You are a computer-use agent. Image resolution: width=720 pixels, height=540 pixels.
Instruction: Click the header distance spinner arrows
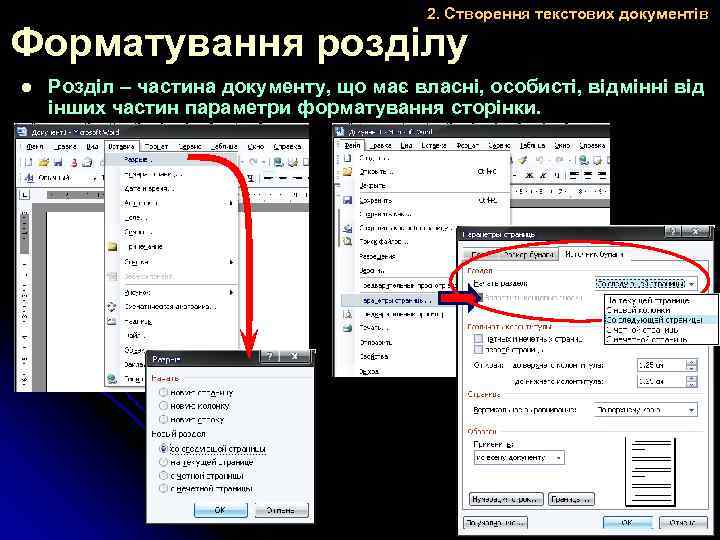pos(691,366)
